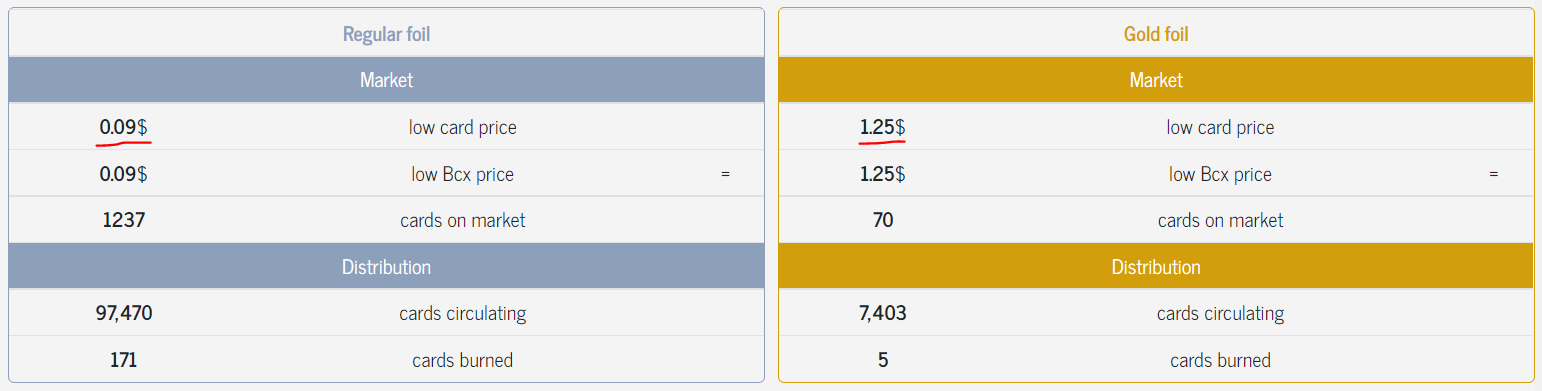Select the Regular foil Market header

(x=386, y=80)
